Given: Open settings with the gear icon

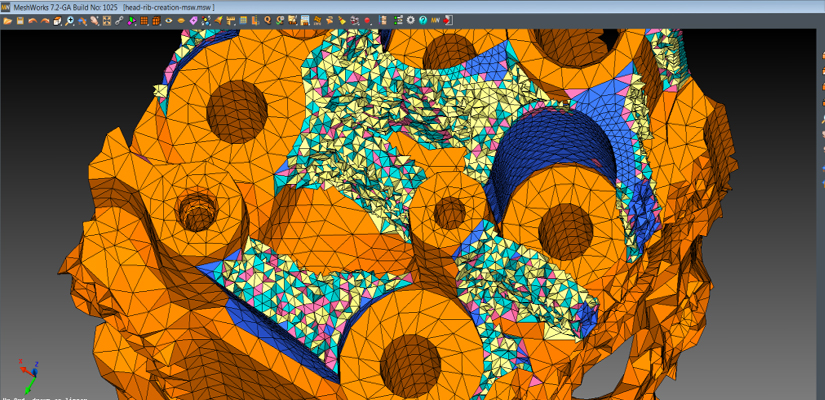Looking at the screenshot, I should click(x=411, y=20).
